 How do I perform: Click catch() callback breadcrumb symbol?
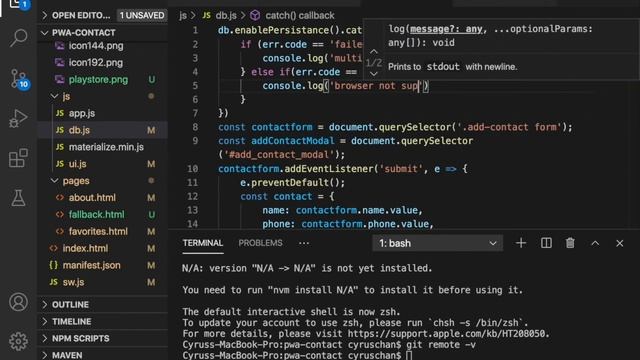point(300,16)
